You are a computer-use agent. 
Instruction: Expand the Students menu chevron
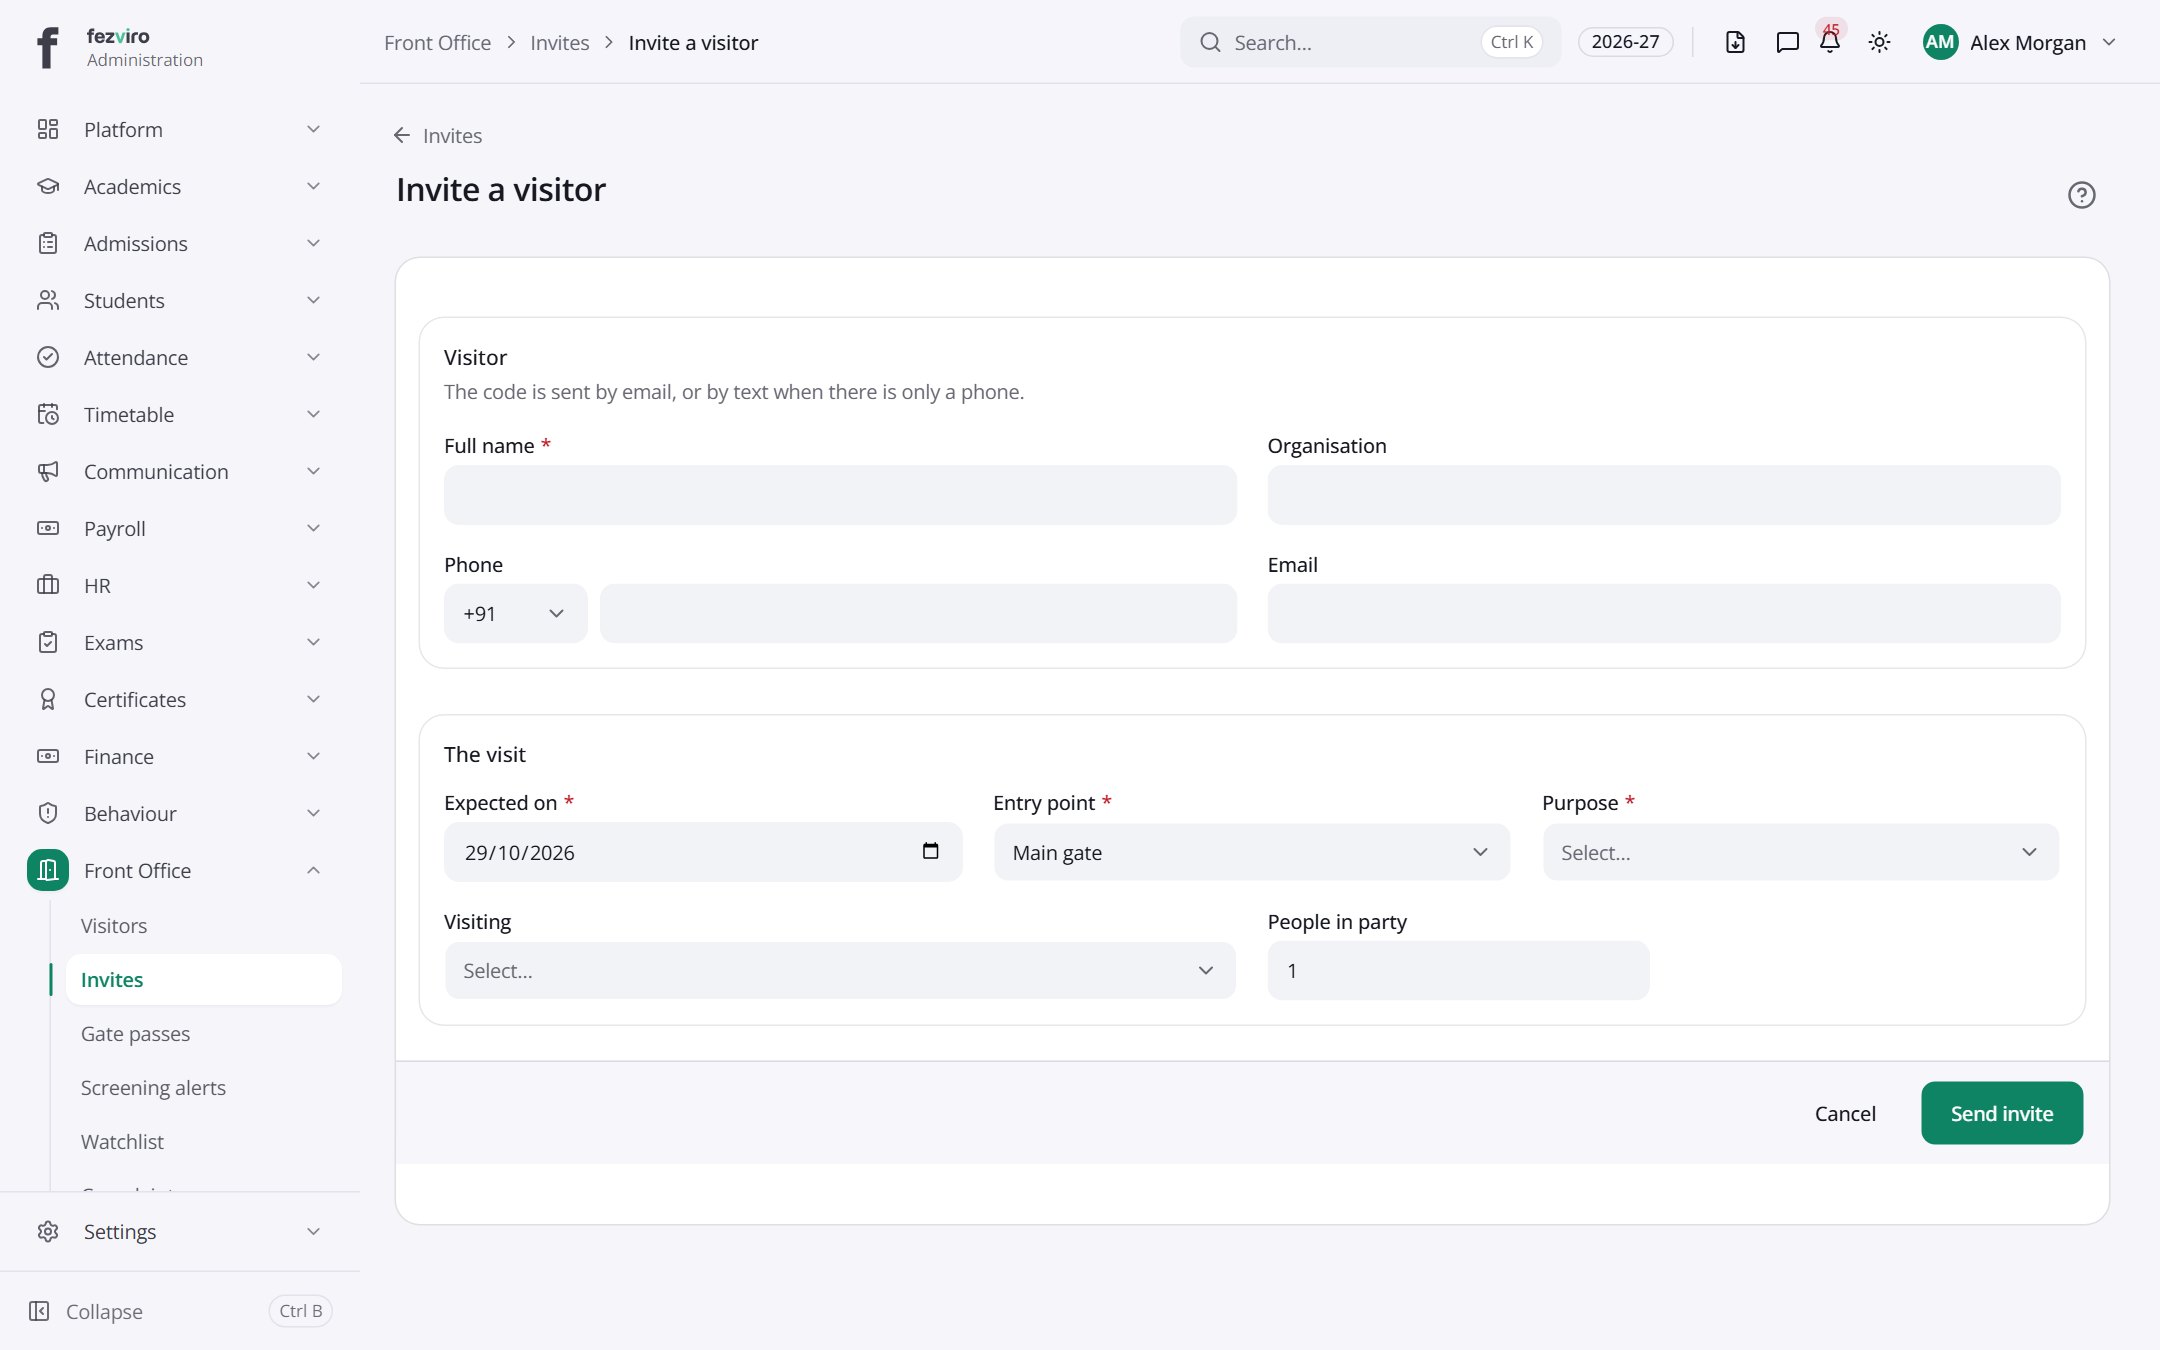[313, 300]
